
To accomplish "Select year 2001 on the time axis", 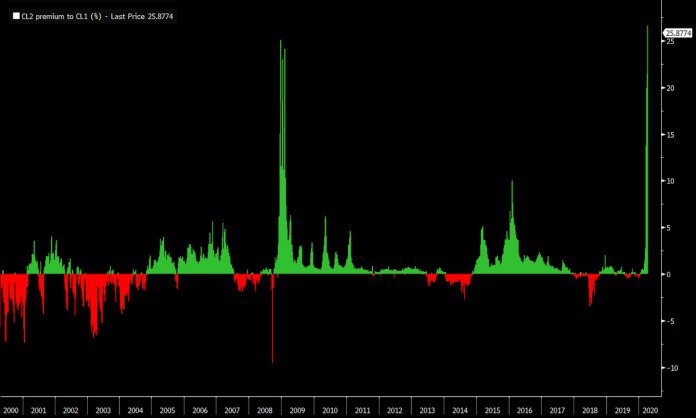I will (38, 410).
